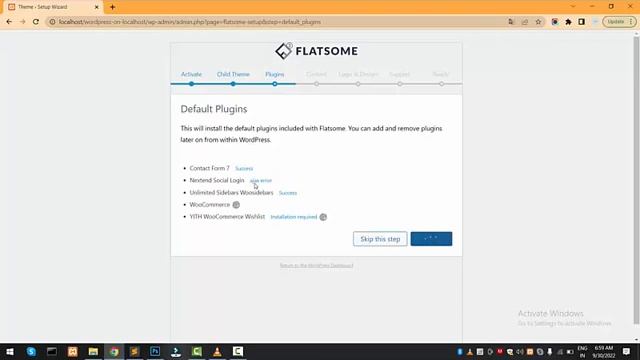The height and width of the screenshot is (360, 640).
Task: Click the blue loading Continue button
Action: click(431, 239)
